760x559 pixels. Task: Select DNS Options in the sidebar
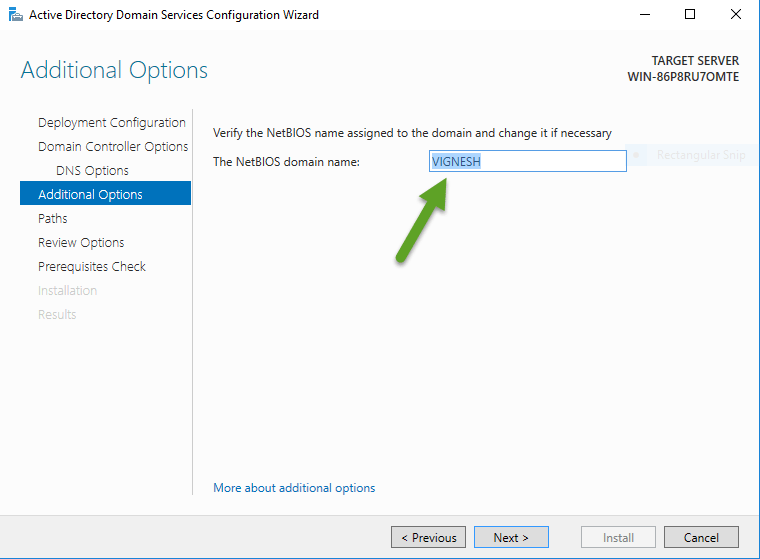pos(92,171)
